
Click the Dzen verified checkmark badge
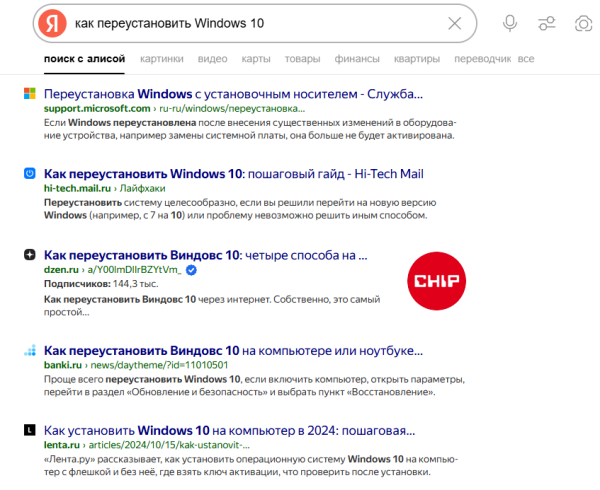[191, 270]
